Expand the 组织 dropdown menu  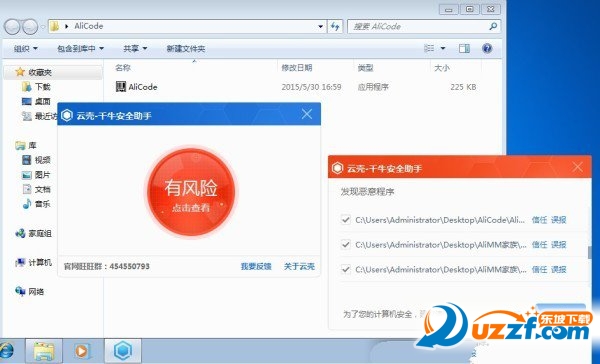pos(26,49)
